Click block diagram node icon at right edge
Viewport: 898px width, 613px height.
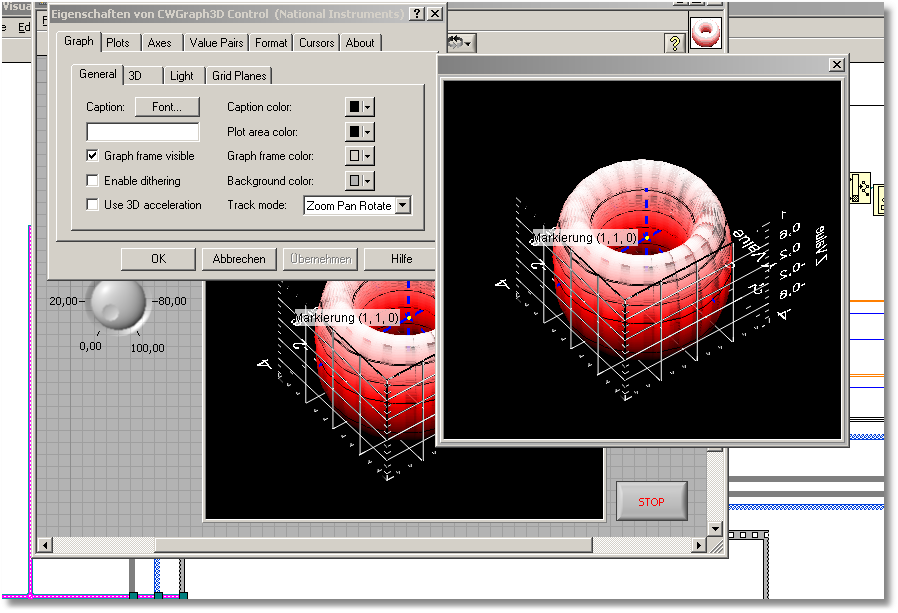861,187
